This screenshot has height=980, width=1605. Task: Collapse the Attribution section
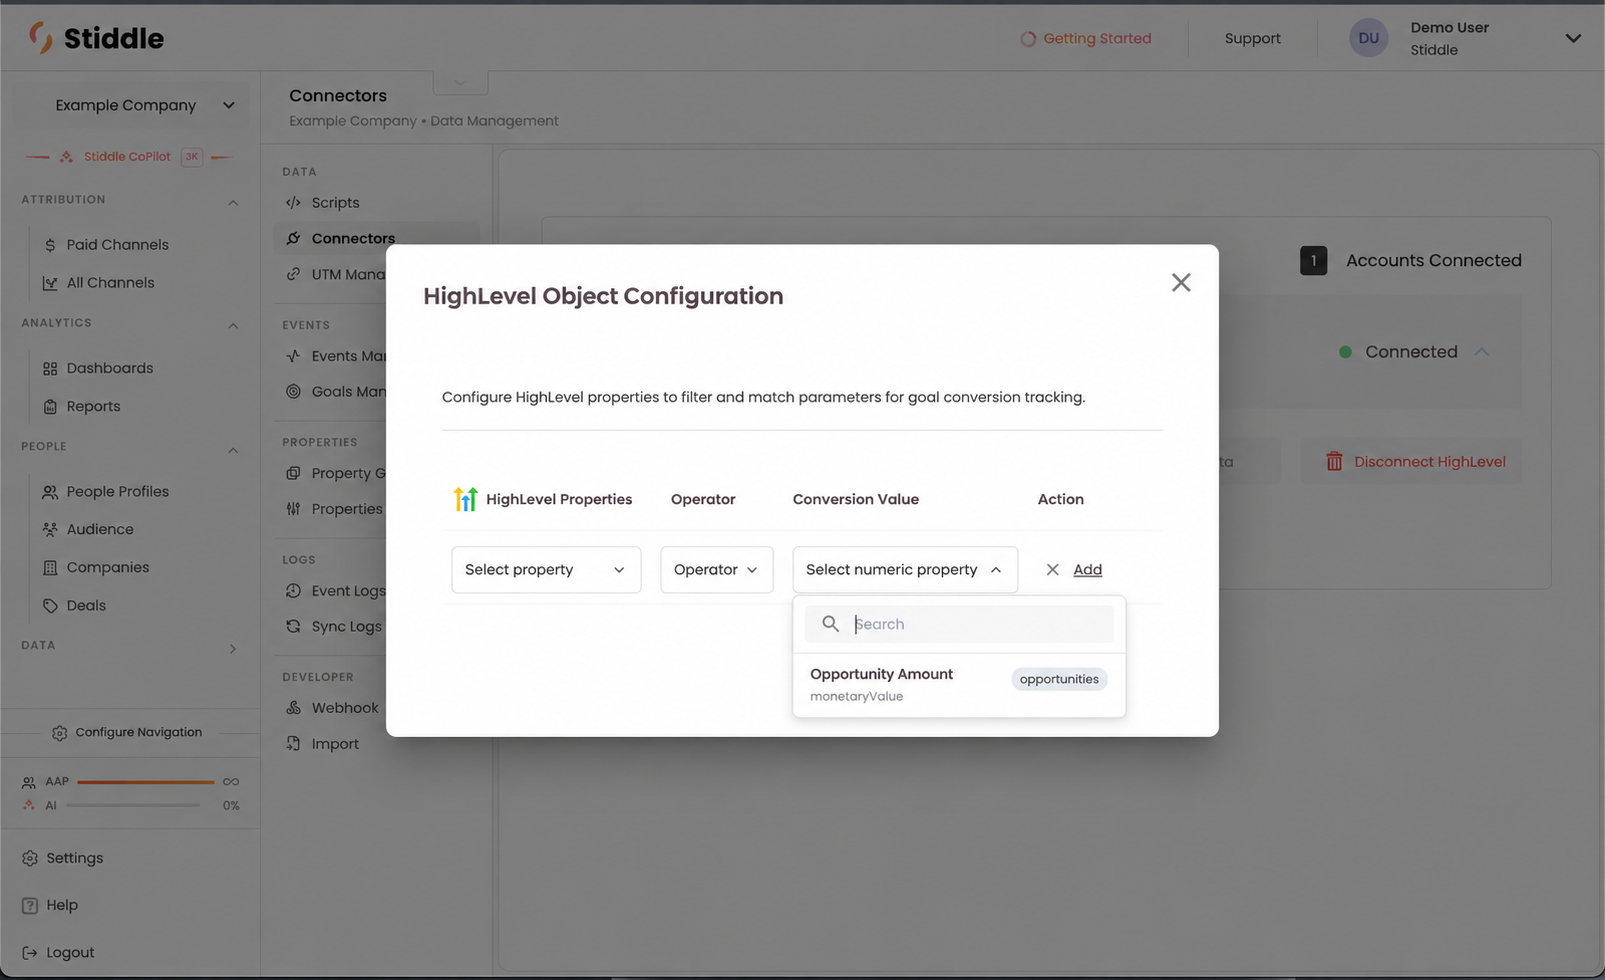coord(233,202)
